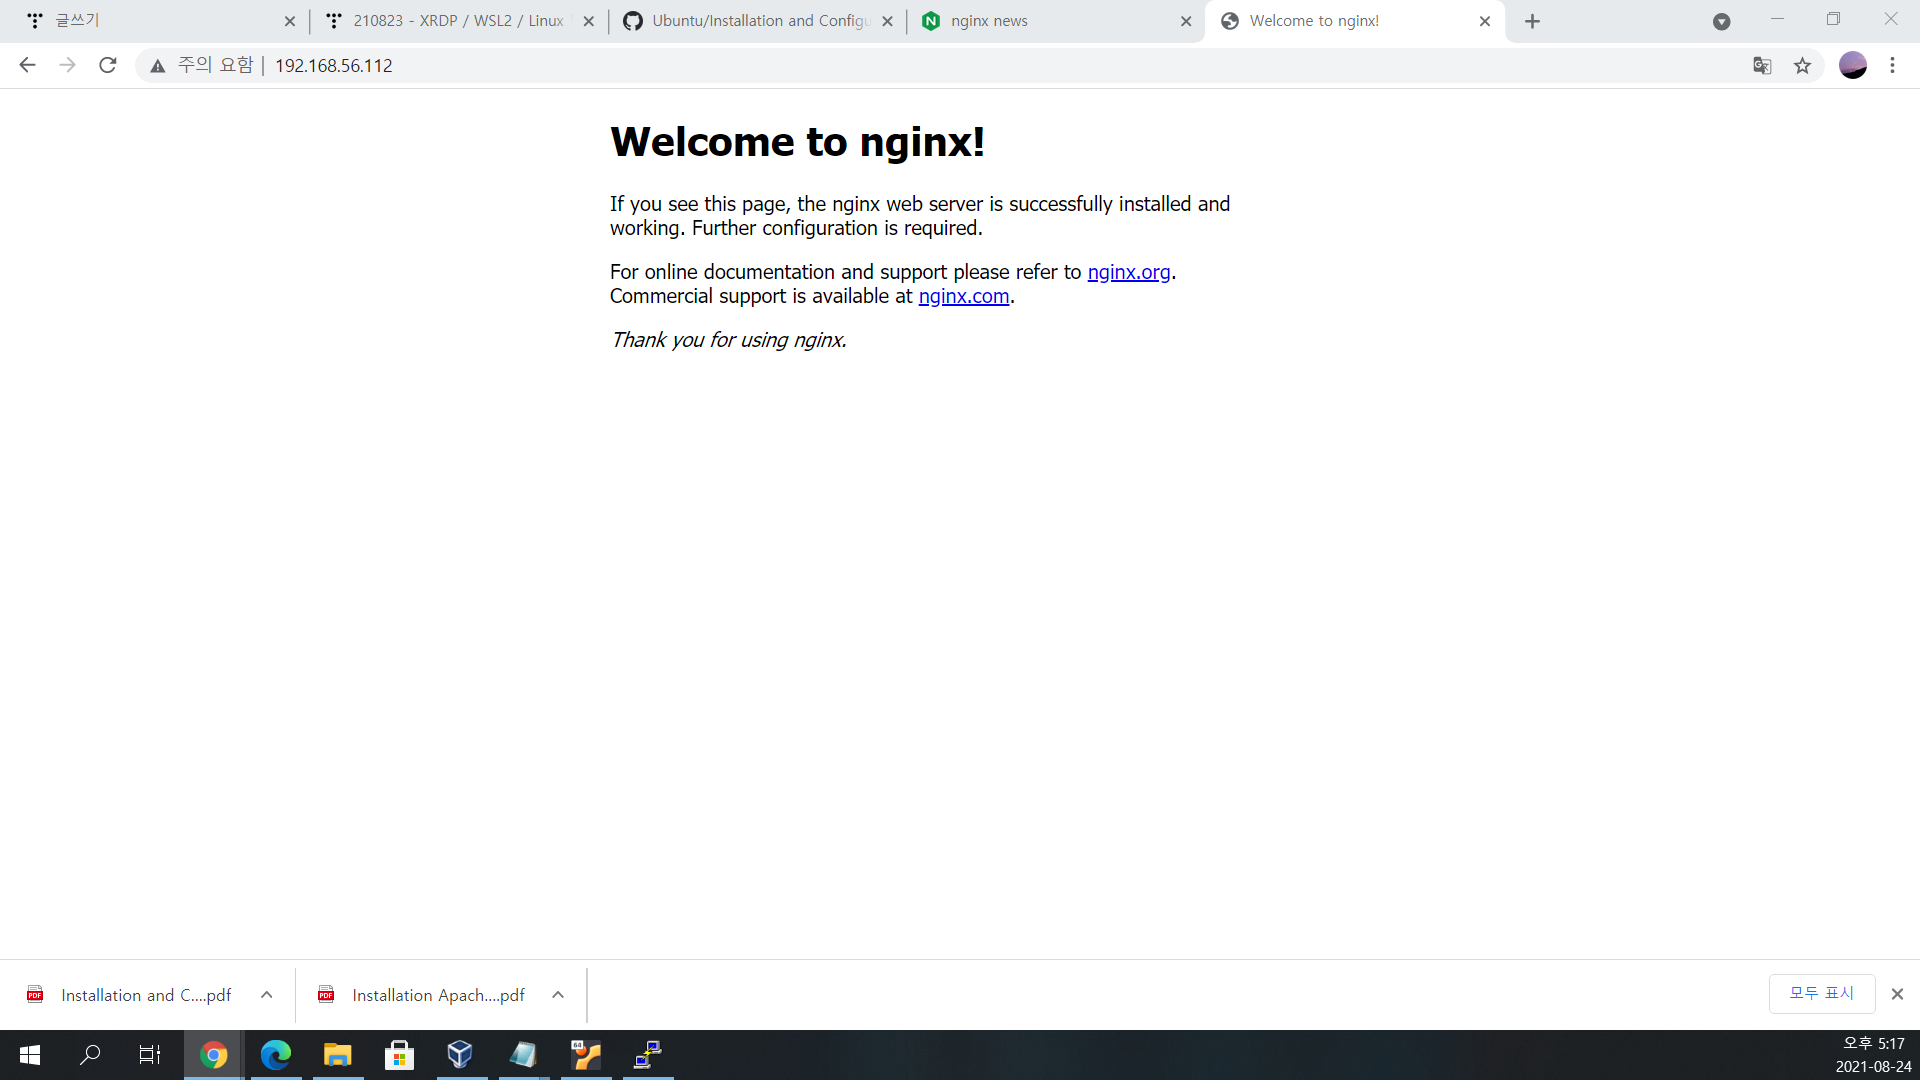Open Task View on the taskbar
The width and height of the screenshot is (1920, 1080).
150,1055
